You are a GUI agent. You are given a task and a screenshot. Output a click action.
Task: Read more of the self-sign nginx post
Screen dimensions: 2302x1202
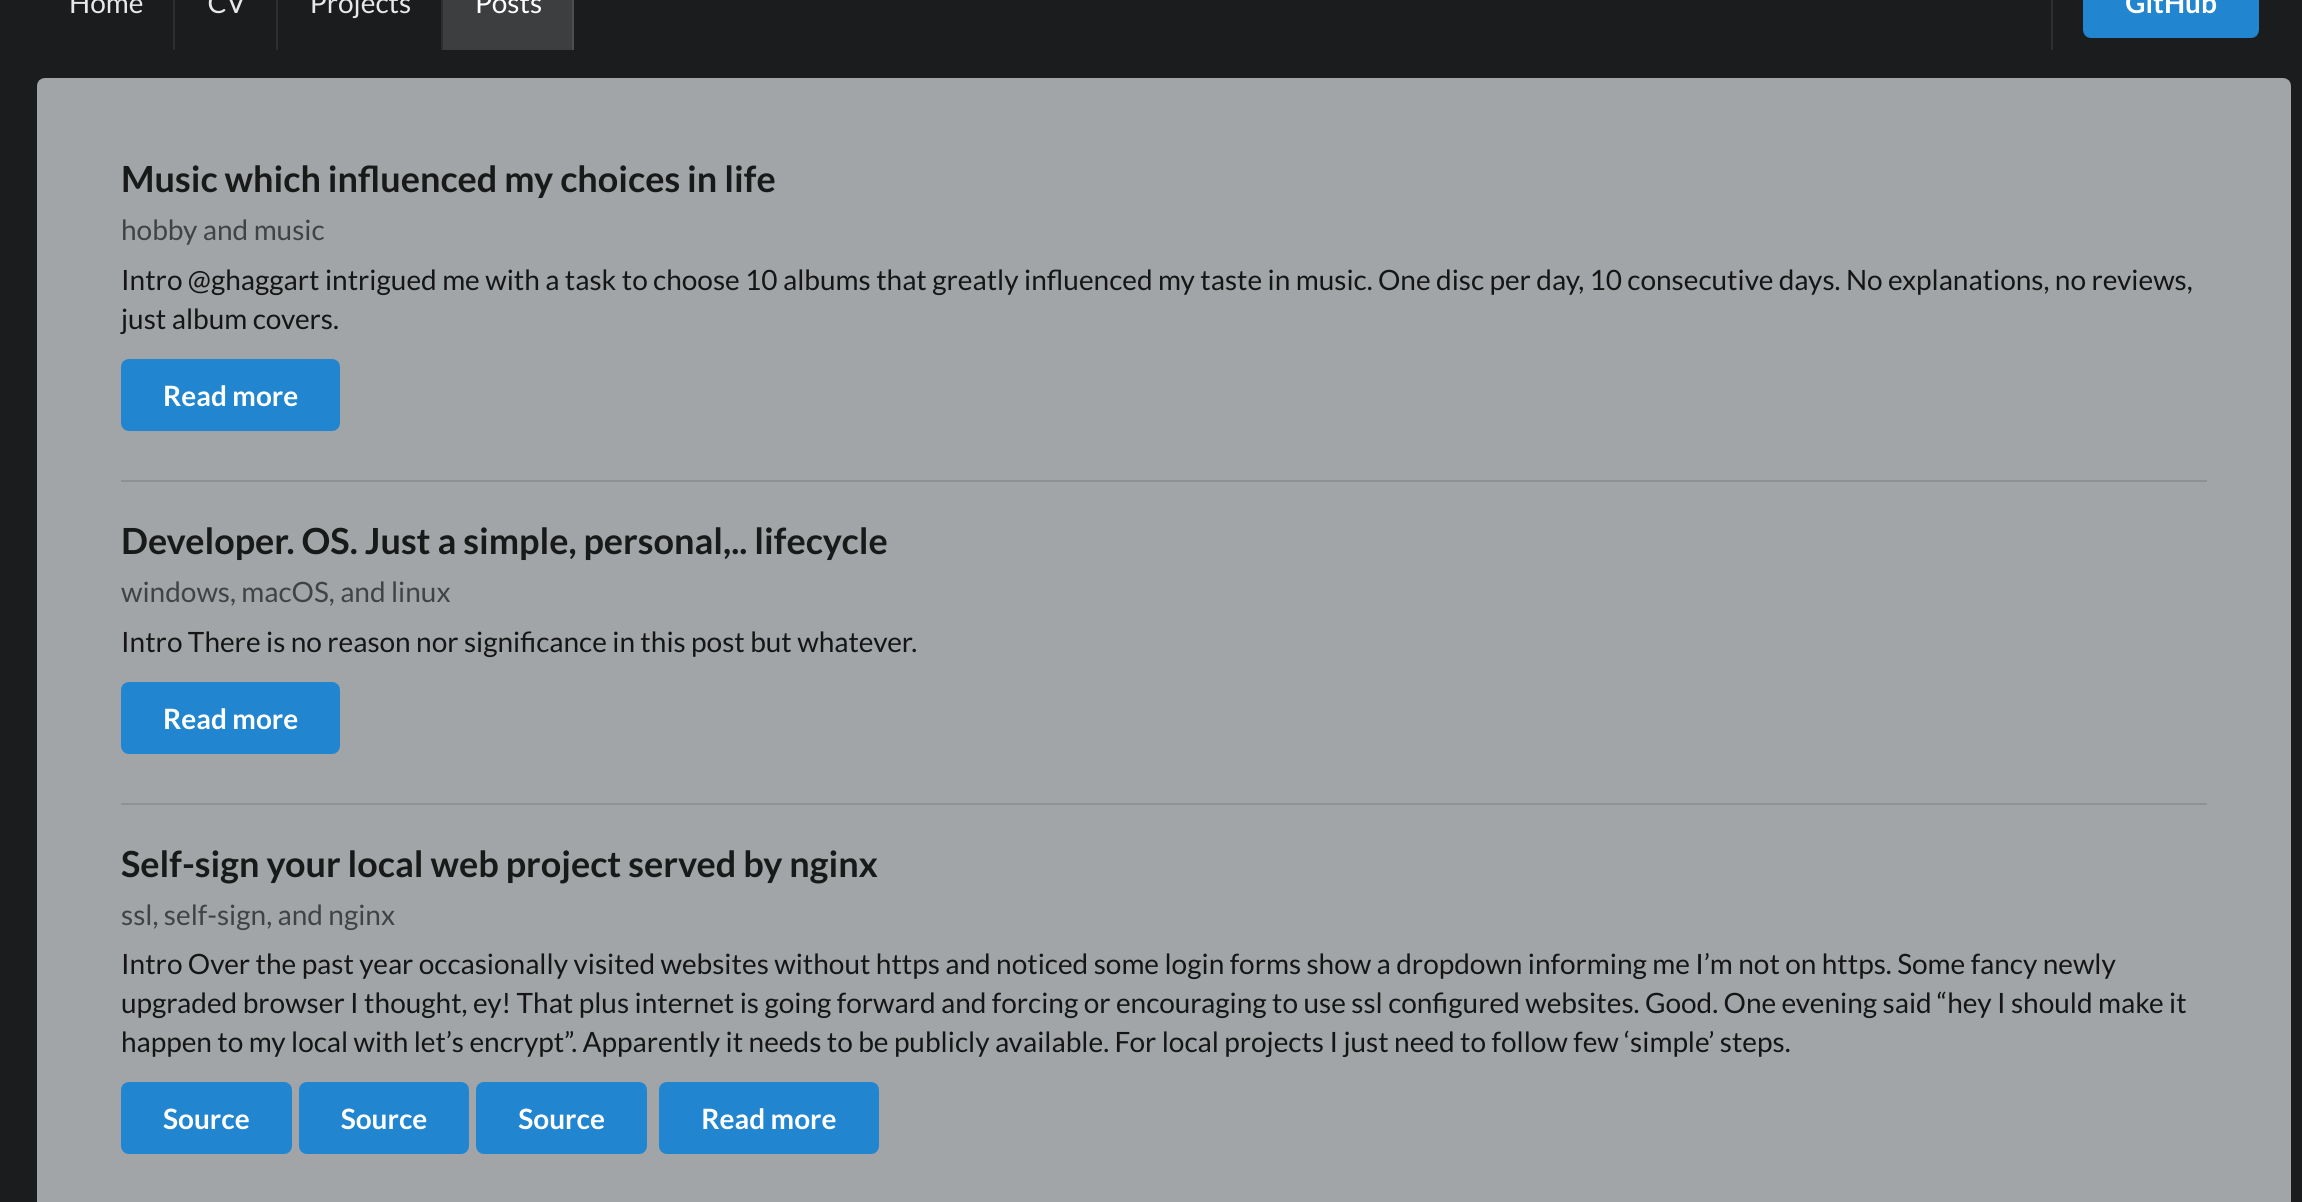click(769, 1118)
